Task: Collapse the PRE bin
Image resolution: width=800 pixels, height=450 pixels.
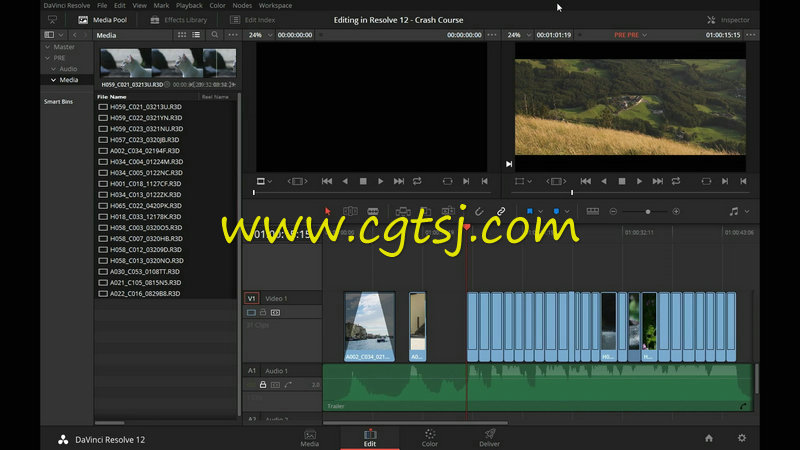Action: 48,58
